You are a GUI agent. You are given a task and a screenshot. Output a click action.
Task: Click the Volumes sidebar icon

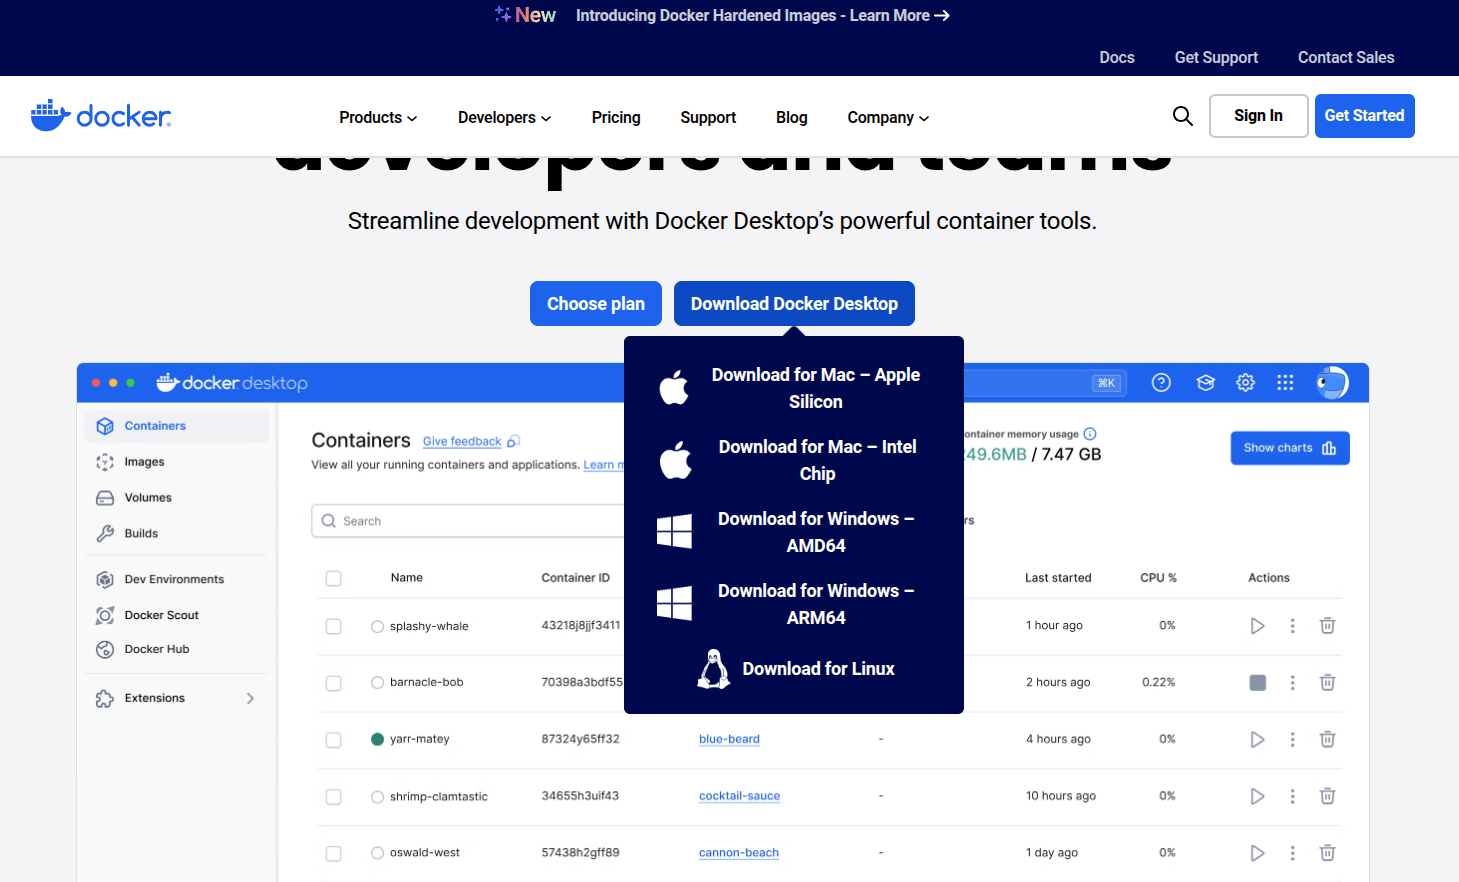[x=105, y=498]
